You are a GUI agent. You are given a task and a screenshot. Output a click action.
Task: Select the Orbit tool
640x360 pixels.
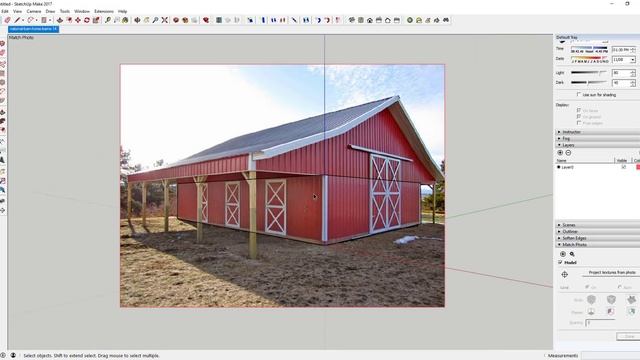(137, 20)
